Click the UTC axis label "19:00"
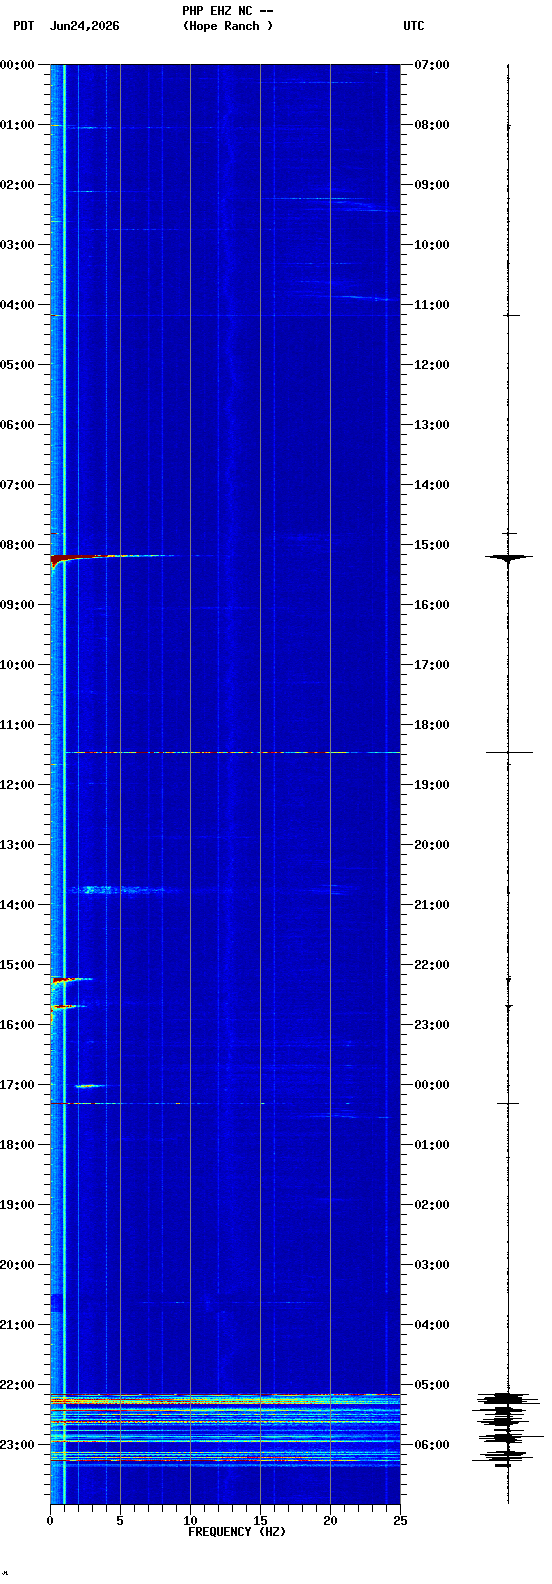The height and width of the screenshot is (1584, 552). [432, 785]
